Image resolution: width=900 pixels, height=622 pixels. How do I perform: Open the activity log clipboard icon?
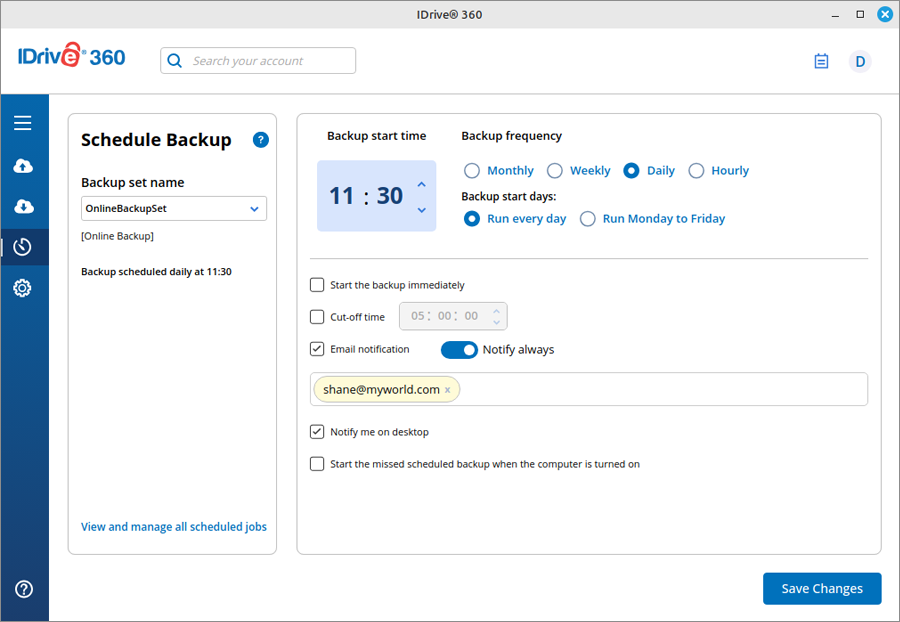pos(821,61)
